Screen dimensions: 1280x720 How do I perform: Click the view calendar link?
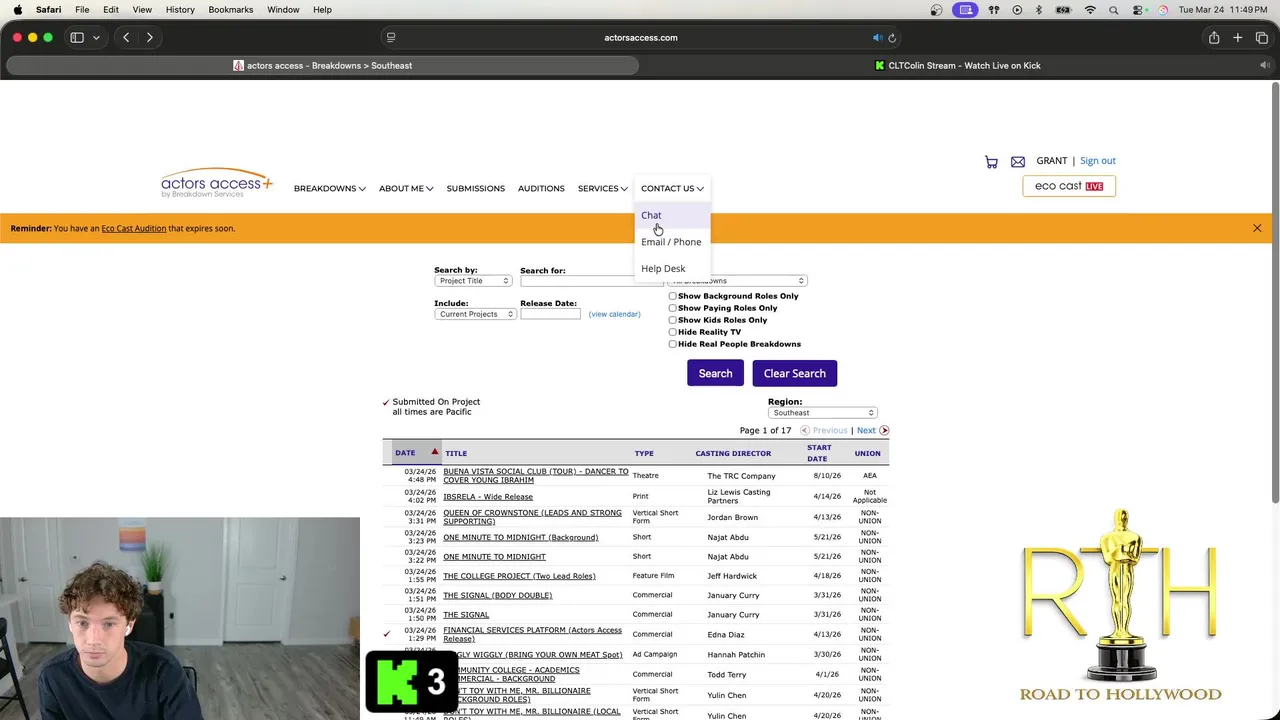[614, 314]
